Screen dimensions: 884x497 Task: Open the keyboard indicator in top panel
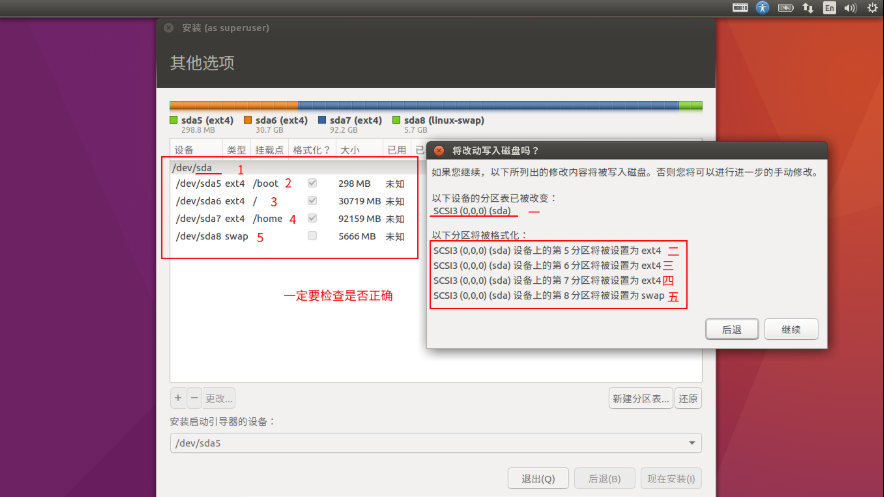tap(740, 7)
